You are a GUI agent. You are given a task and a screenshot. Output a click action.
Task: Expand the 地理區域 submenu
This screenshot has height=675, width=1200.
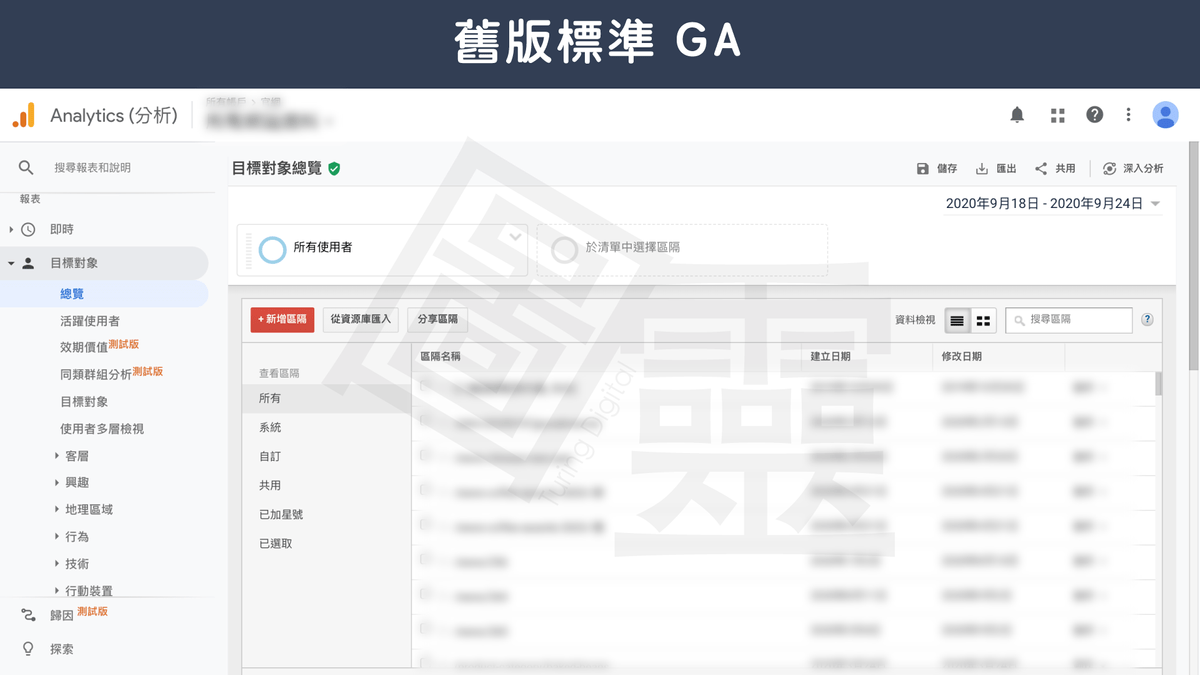pos(57,509)
